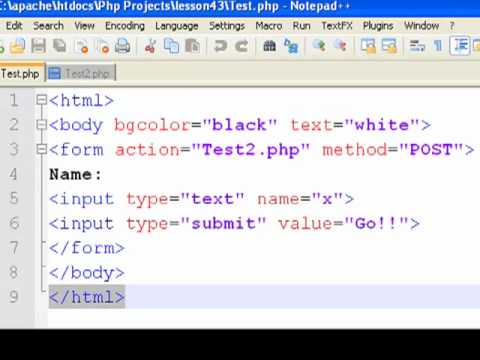Click the save icon on Test2.php tab
480x360 pixels.
click(54, 73)
